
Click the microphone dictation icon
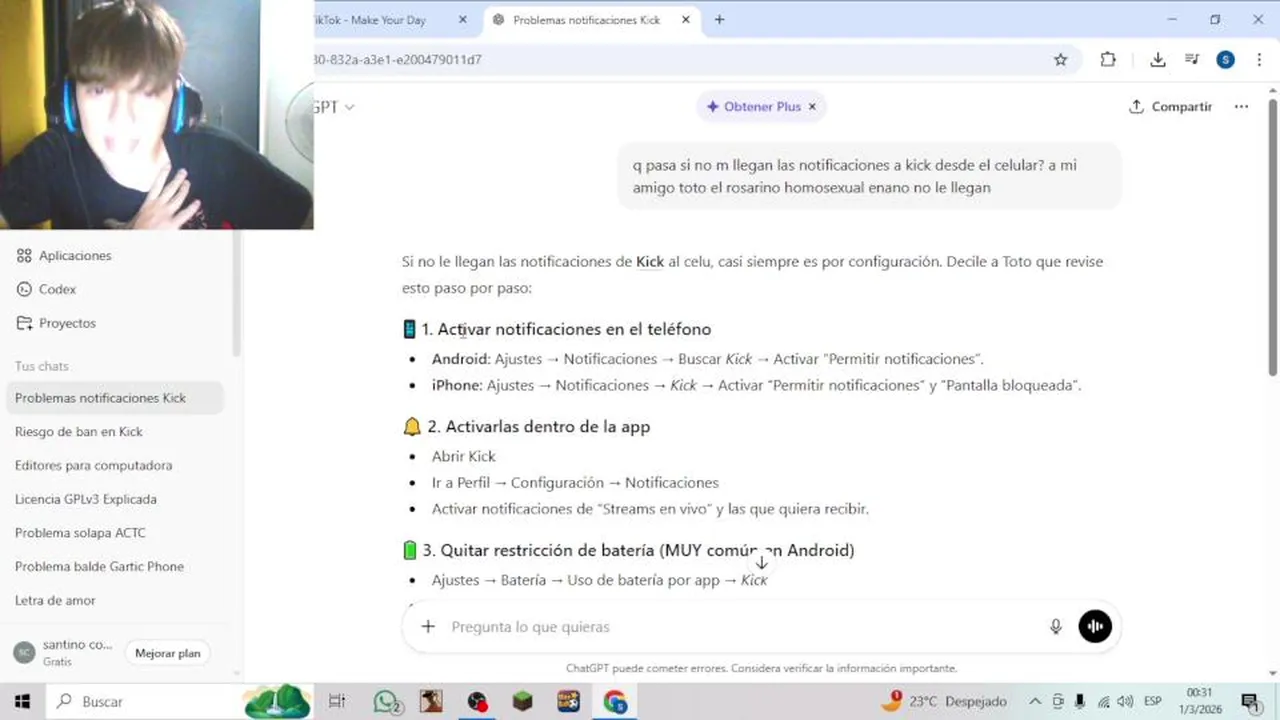tap(1055, 627)
